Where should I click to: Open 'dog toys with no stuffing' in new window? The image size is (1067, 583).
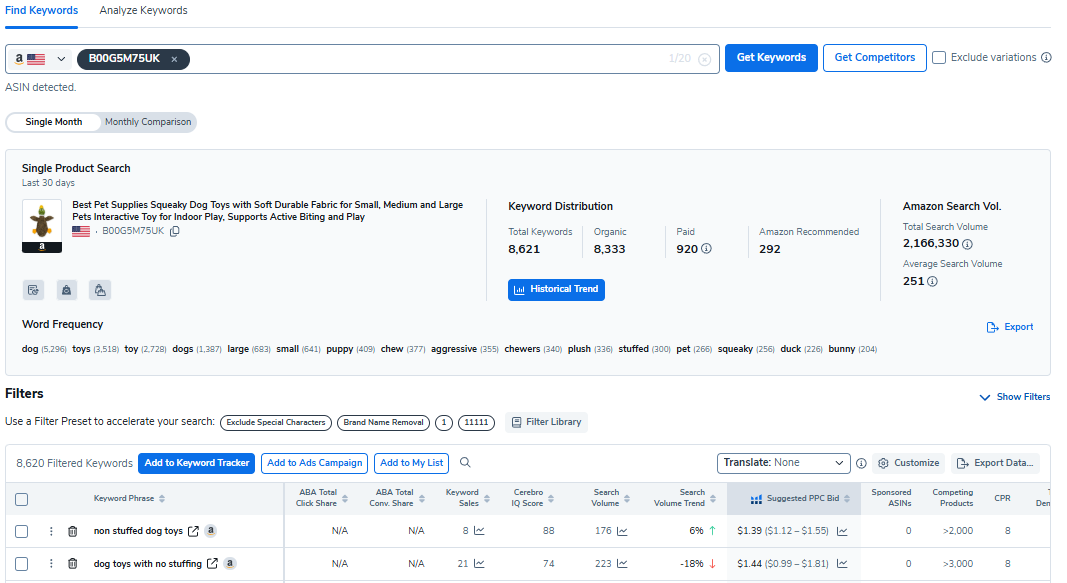212,564
